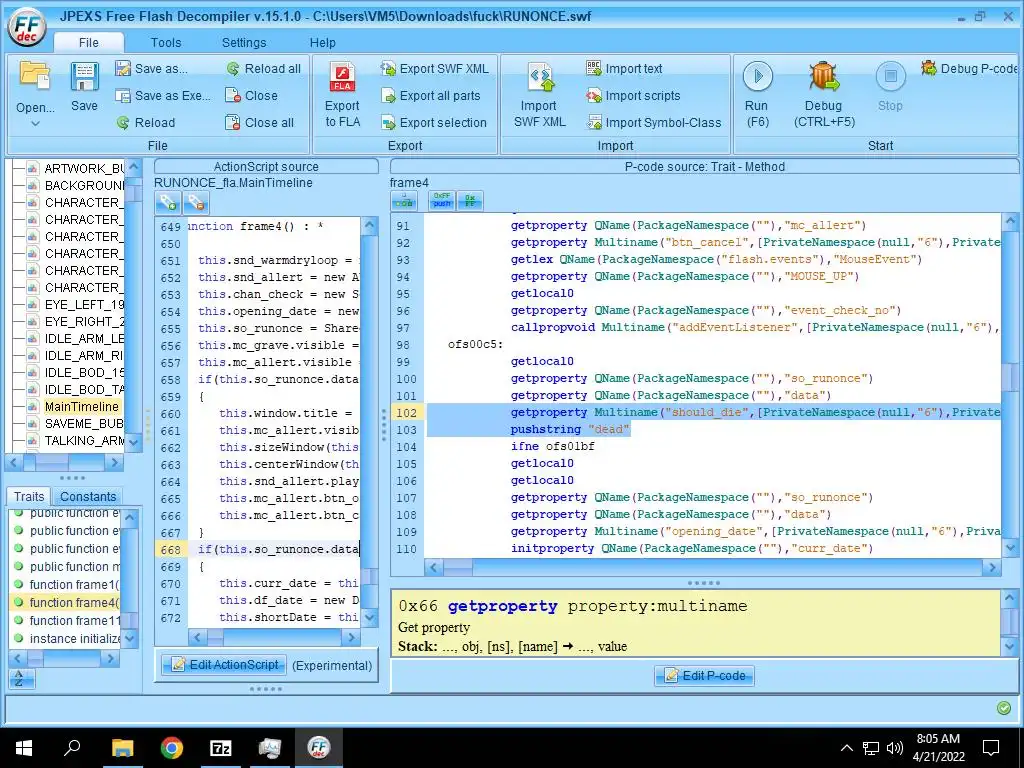The image size is (1024, 768).
Task: Switch to the Traits tab
Action: (29, 497)
